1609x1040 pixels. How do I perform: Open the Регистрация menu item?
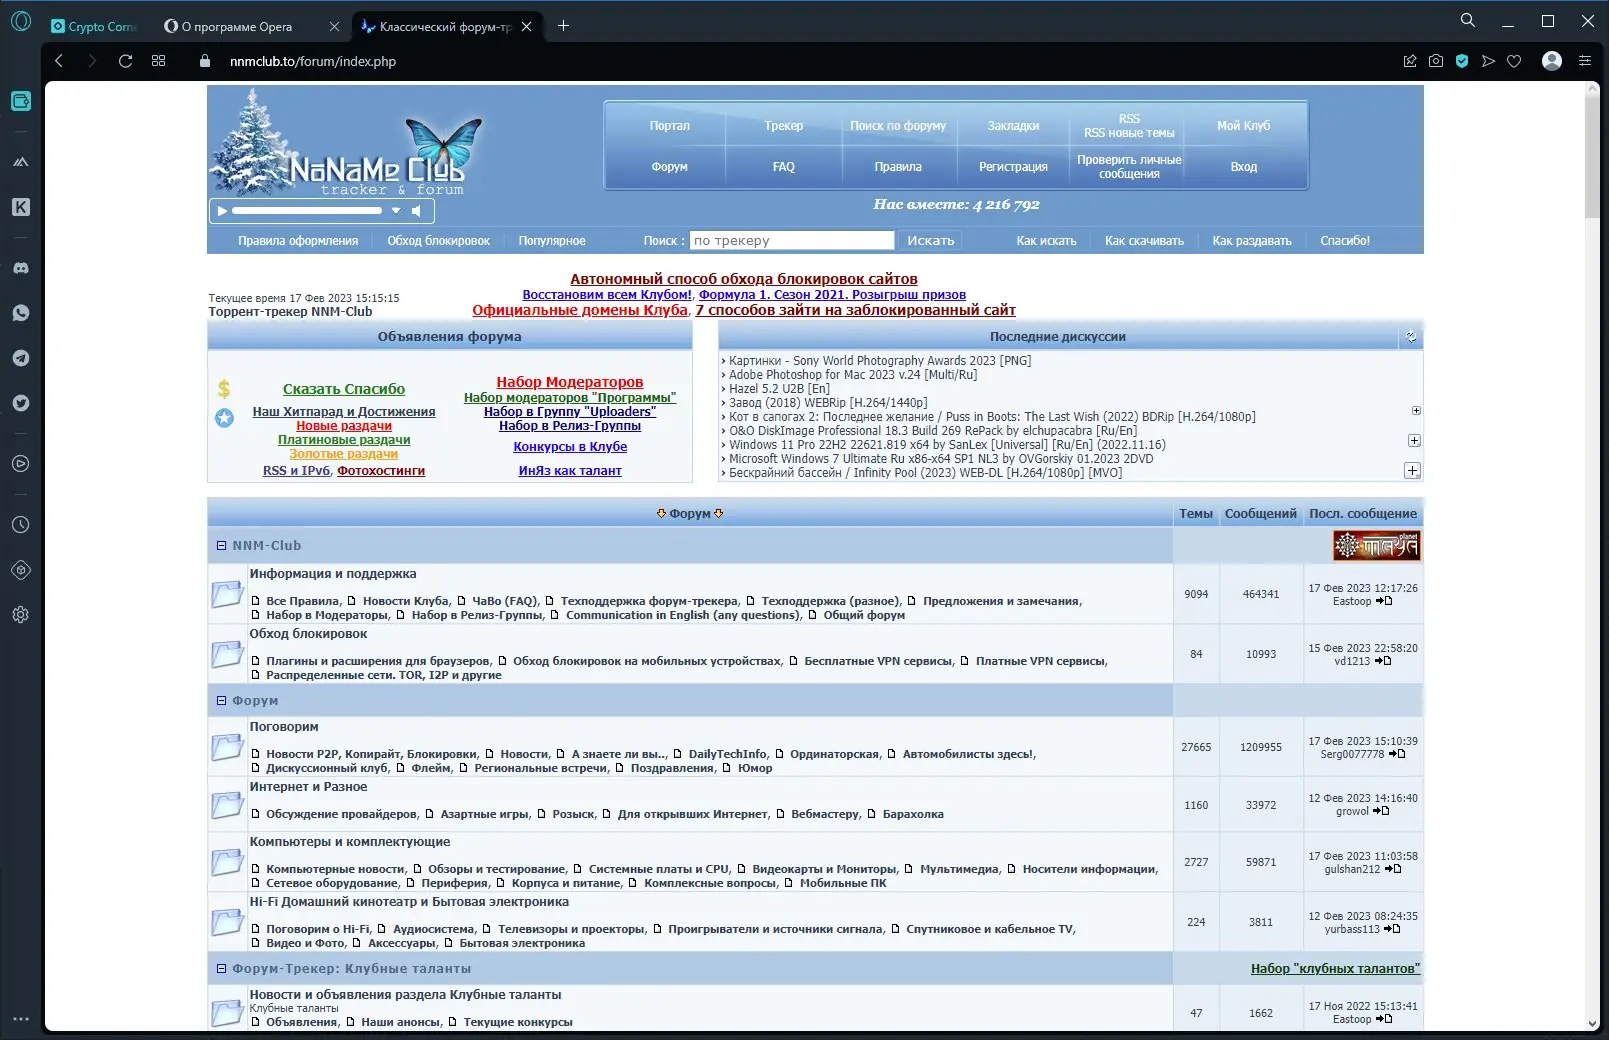1013,167
